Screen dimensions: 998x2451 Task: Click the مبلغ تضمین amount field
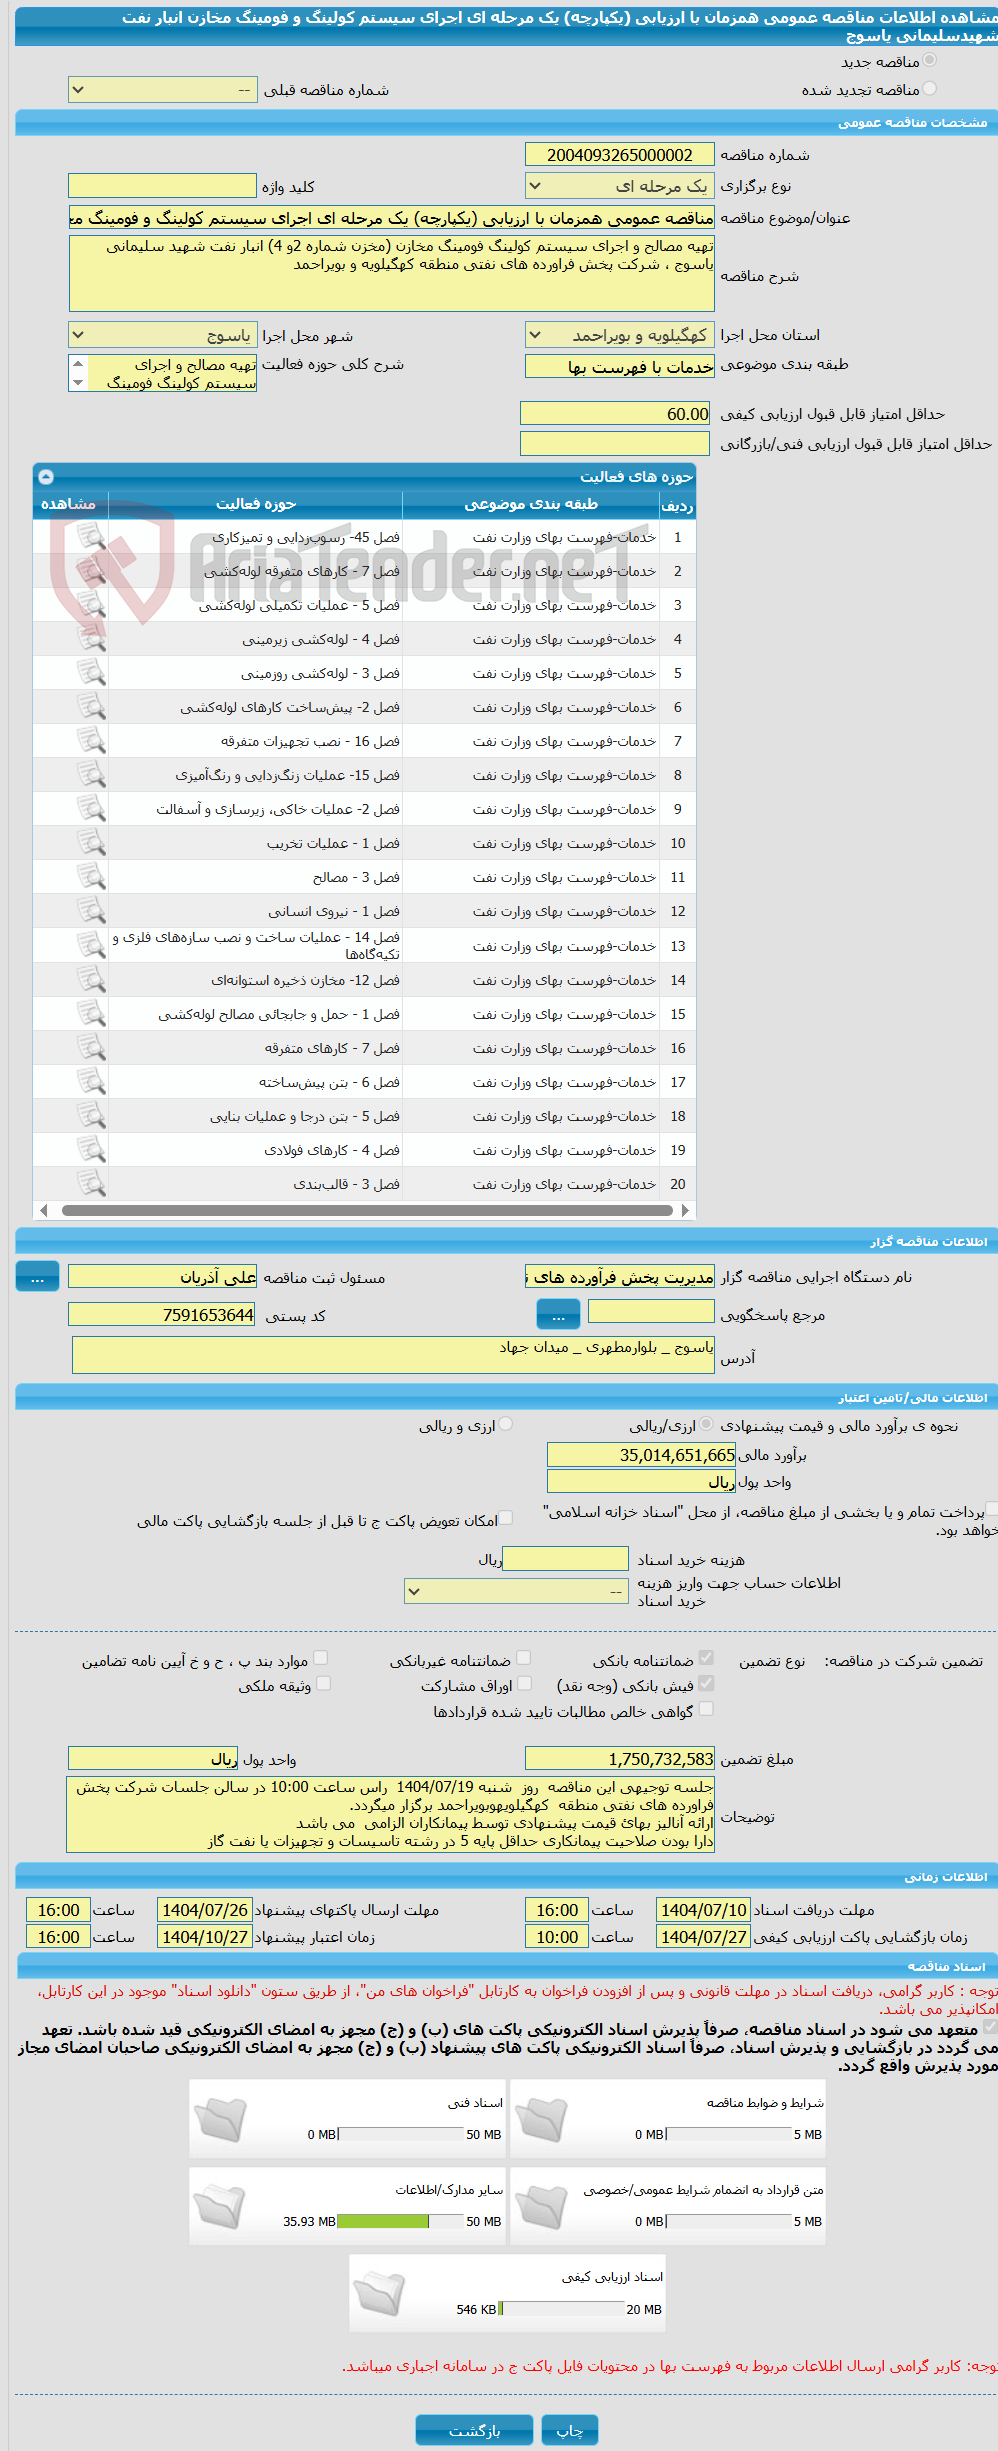(620, 1759)
